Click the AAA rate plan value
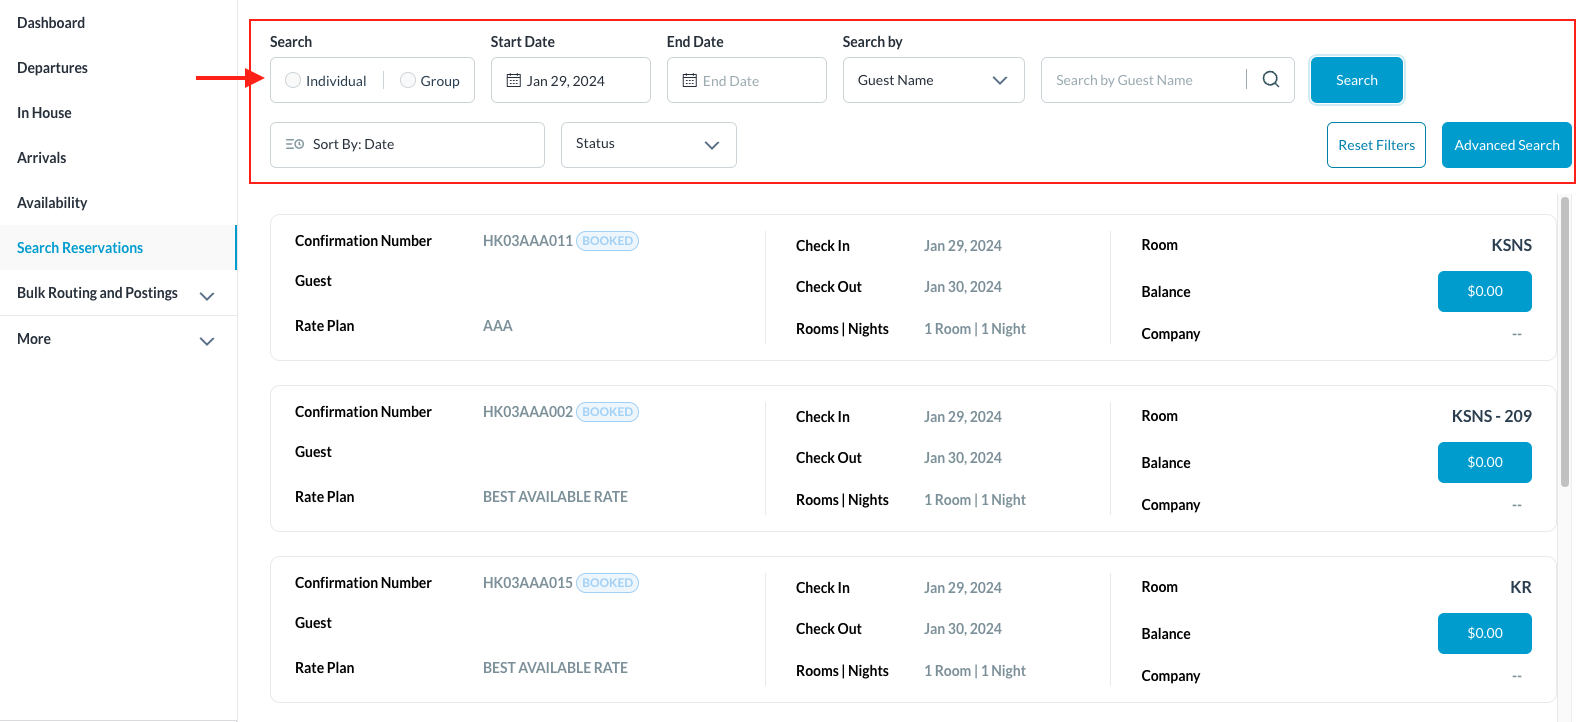1582x722 pixels. [x=498, y=326]
